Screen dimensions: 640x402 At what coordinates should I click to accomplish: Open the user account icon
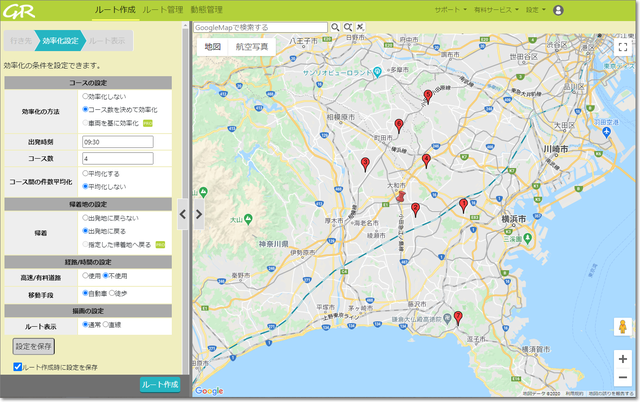(x=558, y=10)
